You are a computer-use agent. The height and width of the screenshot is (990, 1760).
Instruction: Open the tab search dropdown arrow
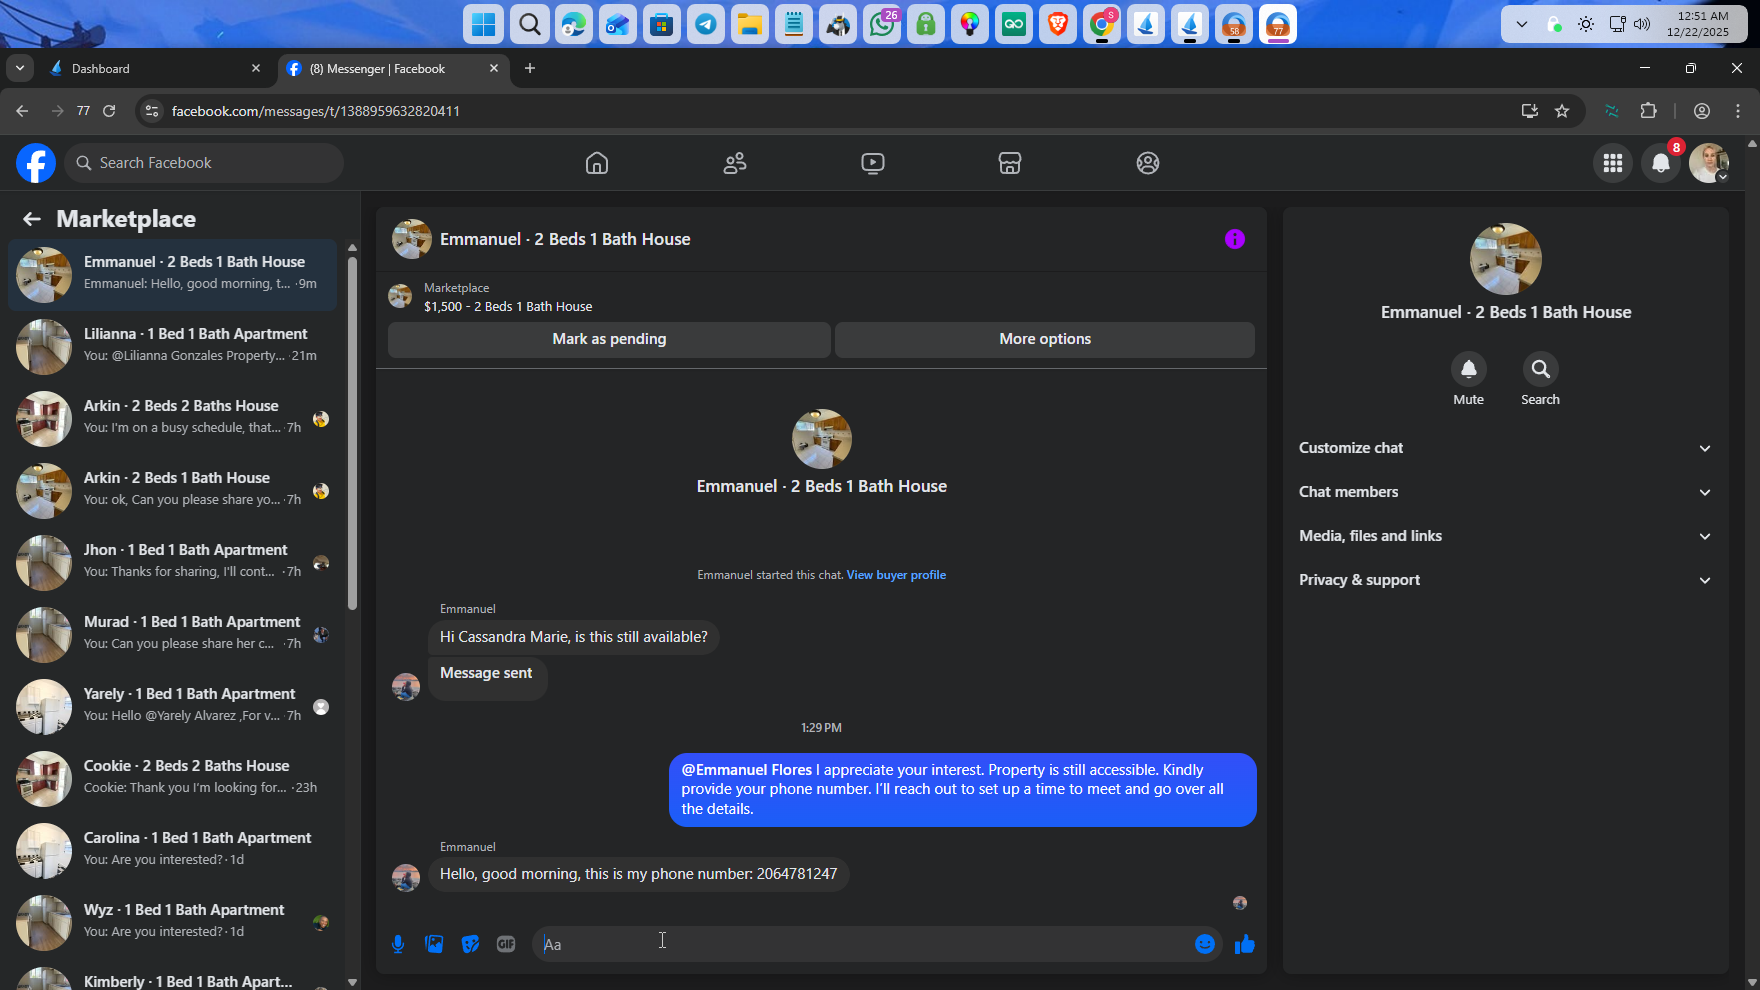(20, 68)
